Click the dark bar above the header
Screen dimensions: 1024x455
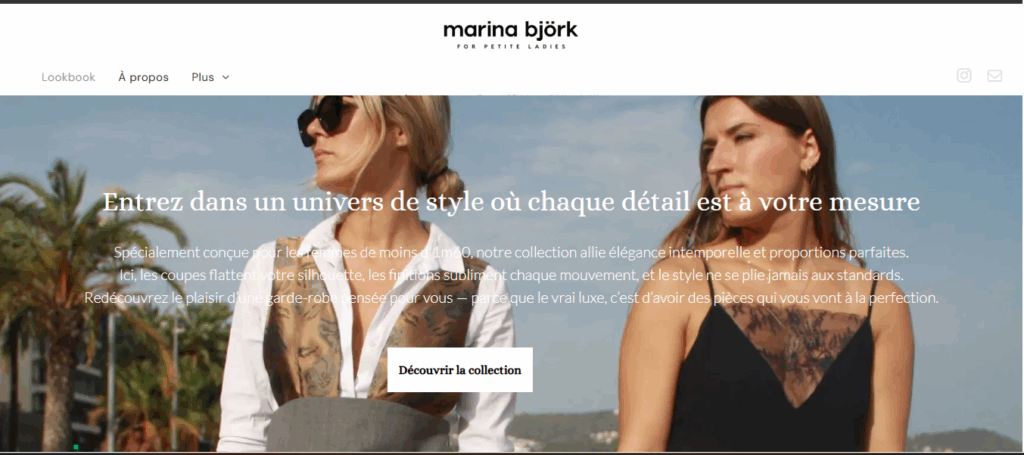[x=512, y=2]
